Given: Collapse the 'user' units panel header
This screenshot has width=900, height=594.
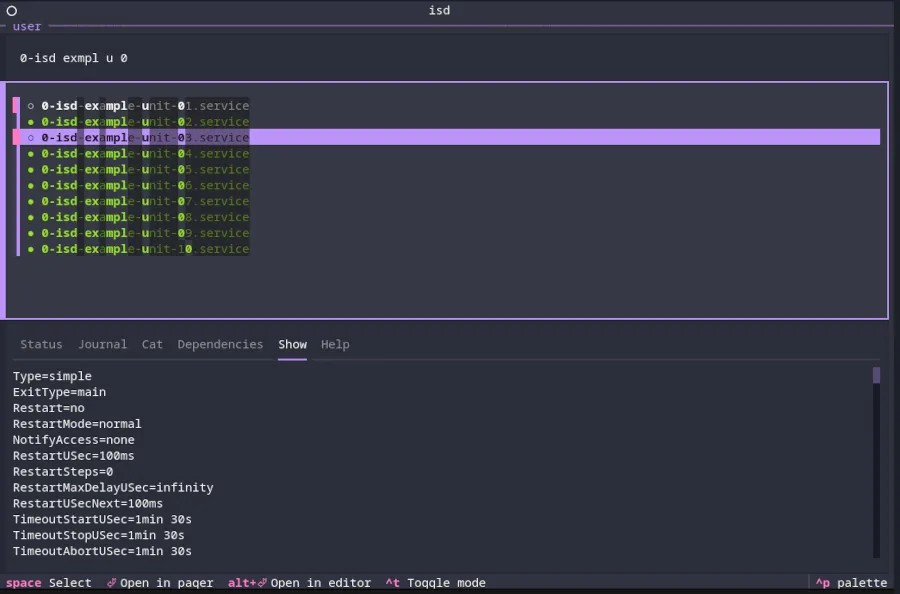Looking at the screenshot, I should pyautogui.click(x=26, y=26).
